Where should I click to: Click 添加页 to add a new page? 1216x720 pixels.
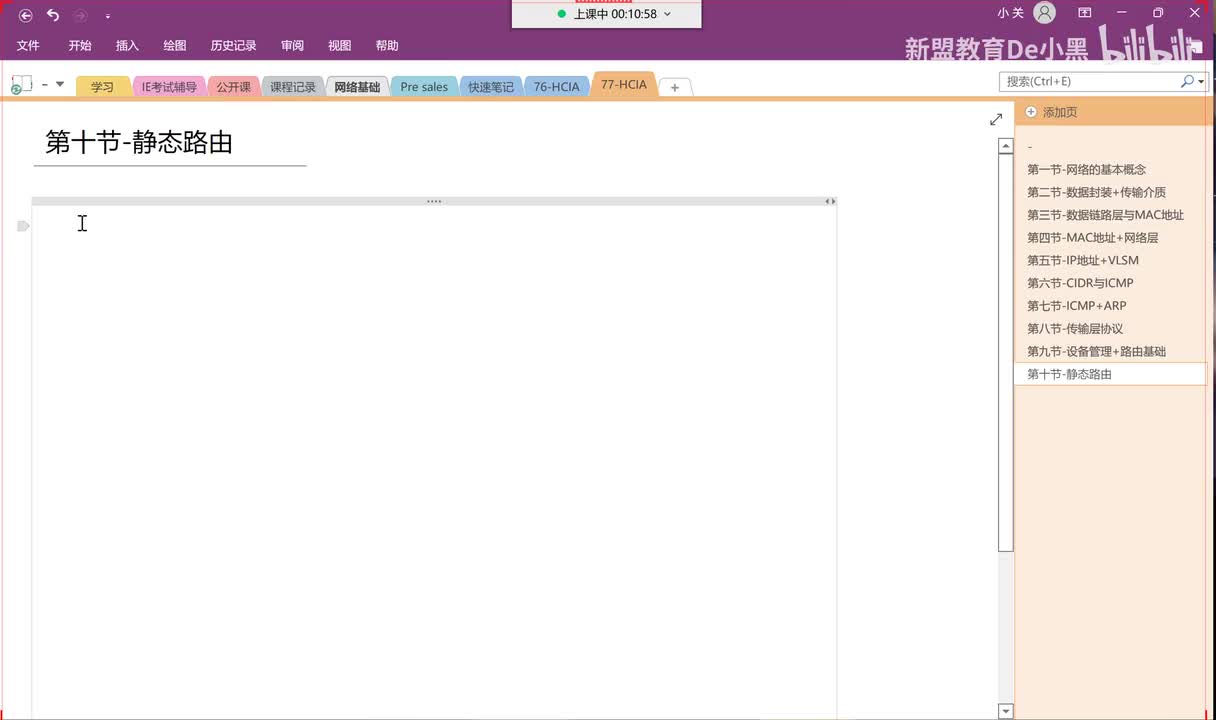(1051, 112)
